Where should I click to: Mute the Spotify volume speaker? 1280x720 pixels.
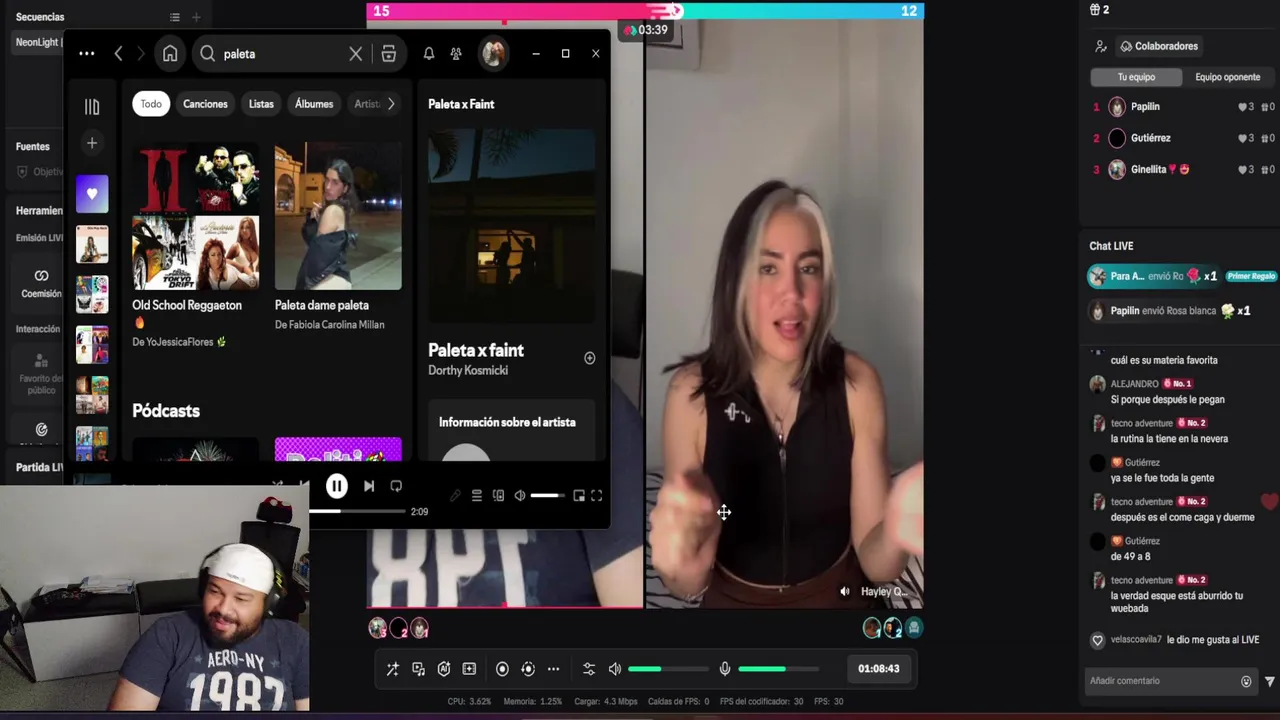click(519, 496)
